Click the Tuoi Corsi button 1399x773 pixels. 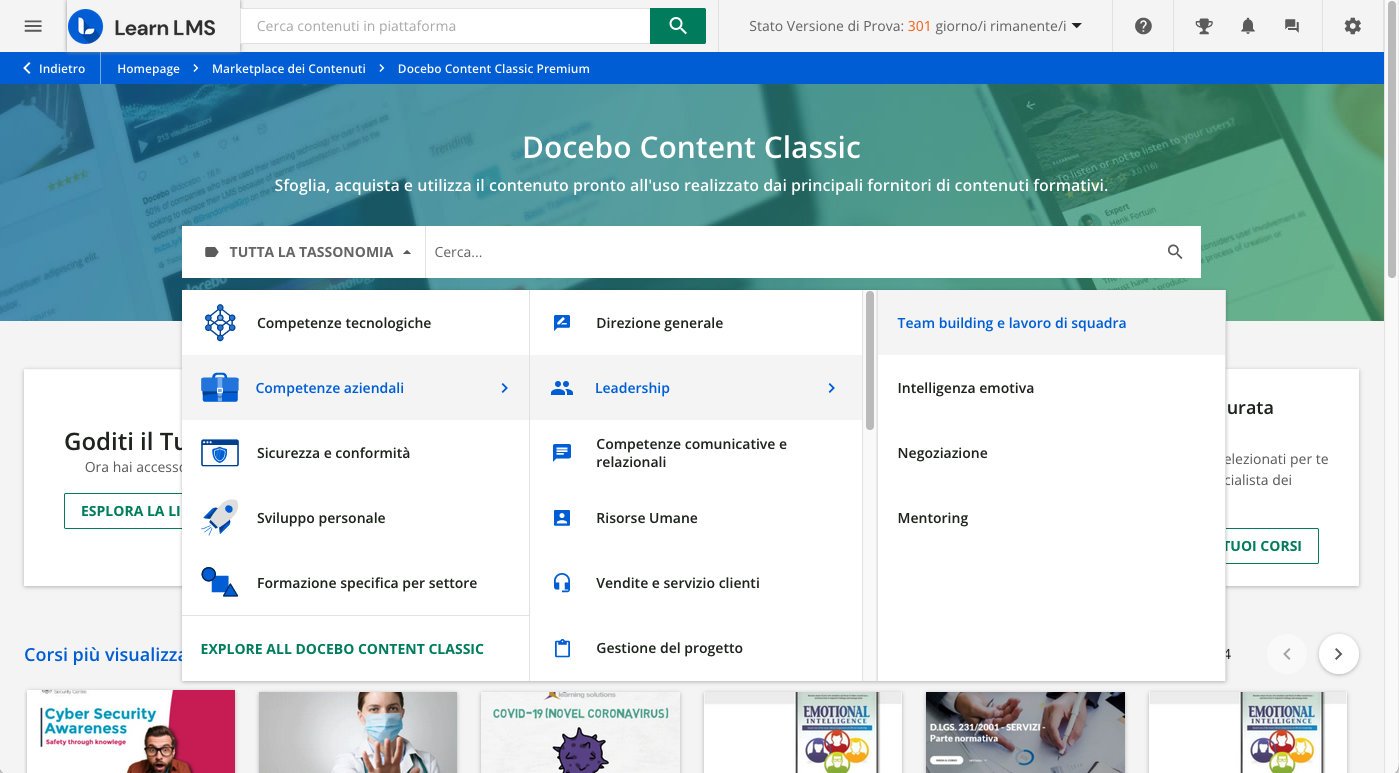point(1271,546)
